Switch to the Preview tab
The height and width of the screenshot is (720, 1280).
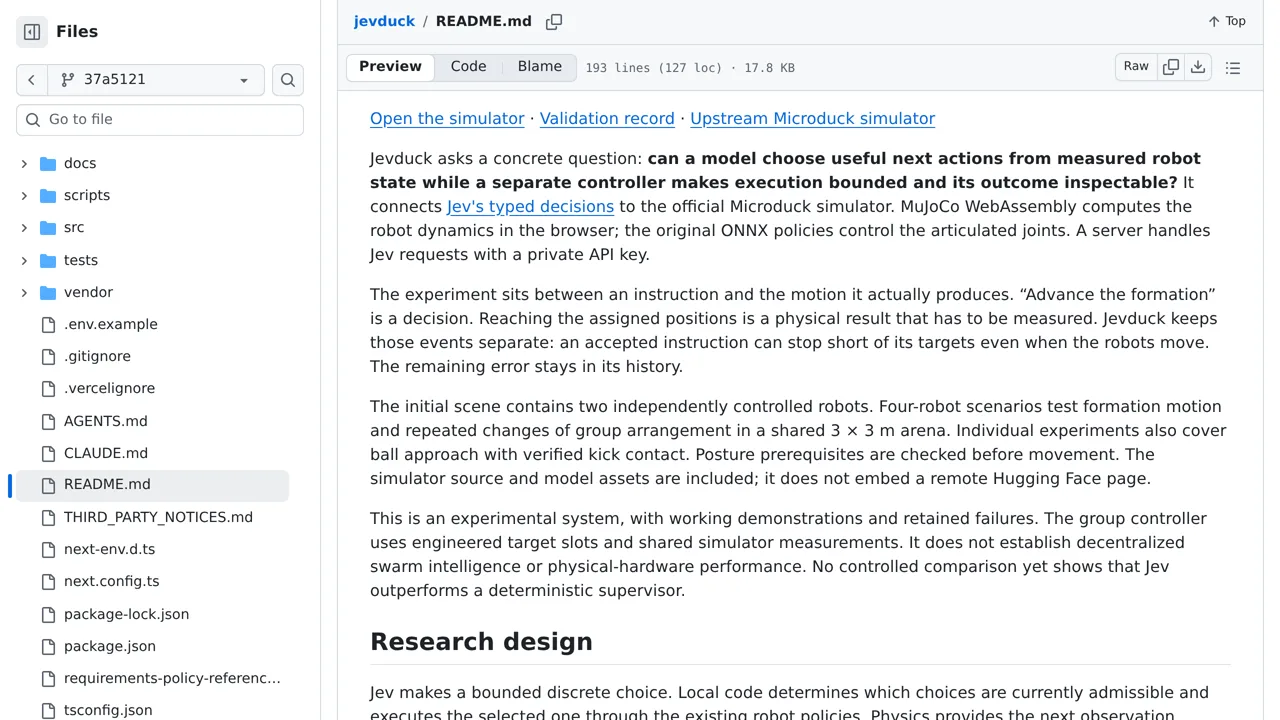(x=390, y=67)
